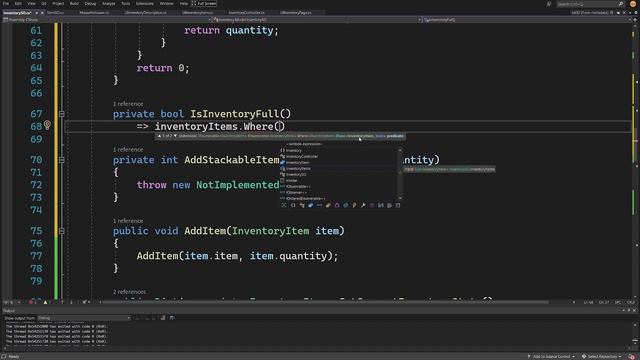
Task: Open the File menu
Action: pyautogui.click(x=6, y=3)
